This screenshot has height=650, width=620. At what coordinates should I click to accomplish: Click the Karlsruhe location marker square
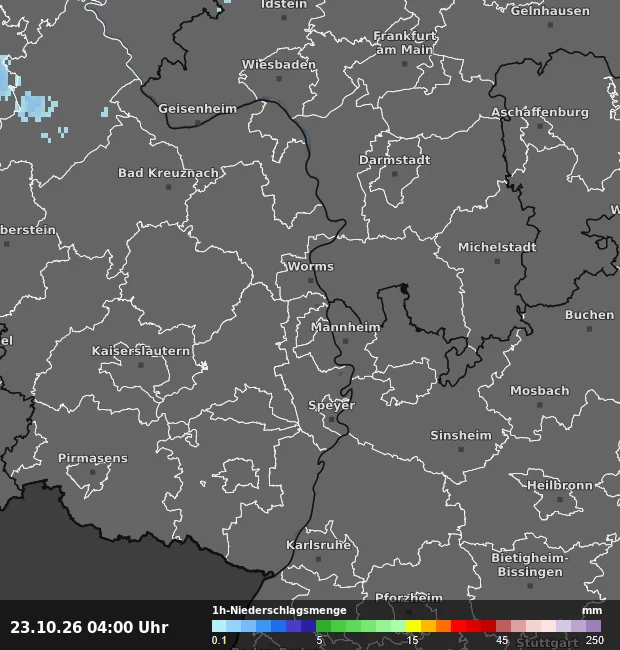click(319, 559)
